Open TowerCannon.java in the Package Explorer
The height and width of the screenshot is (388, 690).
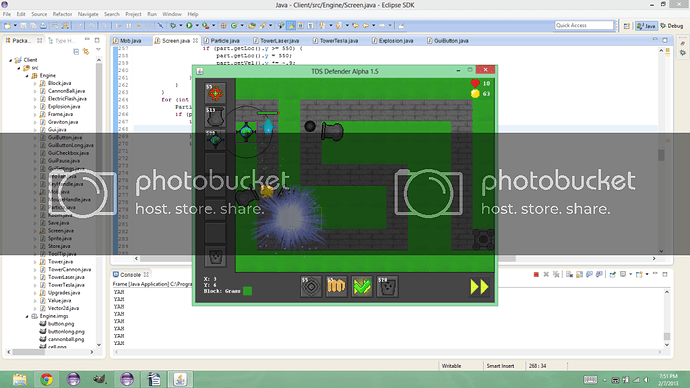tap(69, 269)
